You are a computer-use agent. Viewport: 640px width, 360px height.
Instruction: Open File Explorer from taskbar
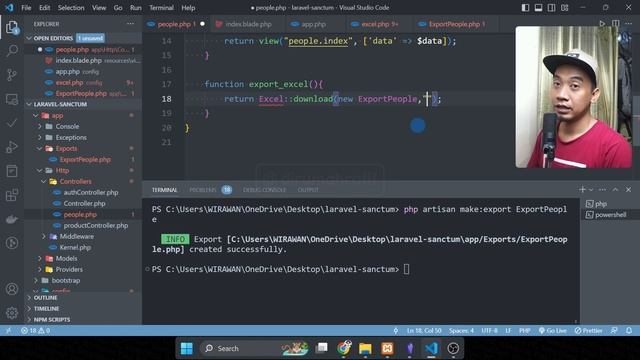click(365, 349)
